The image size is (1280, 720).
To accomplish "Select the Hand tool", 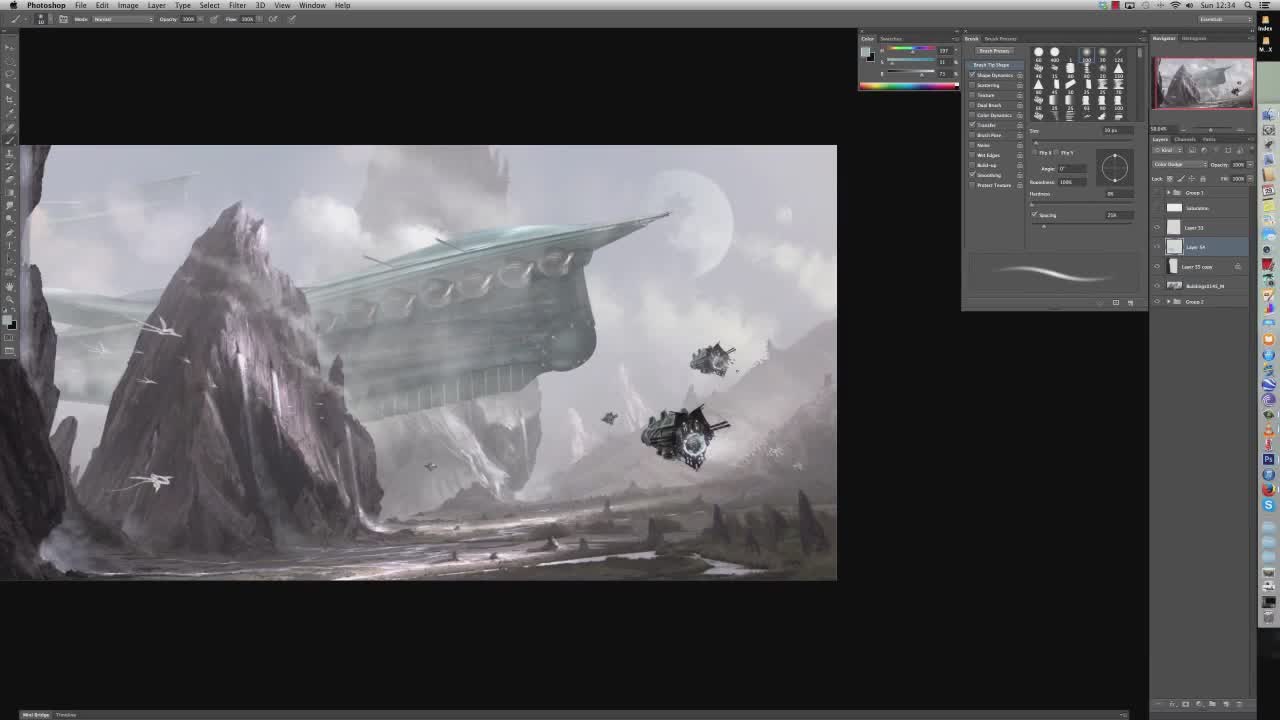I will [10, 287].
